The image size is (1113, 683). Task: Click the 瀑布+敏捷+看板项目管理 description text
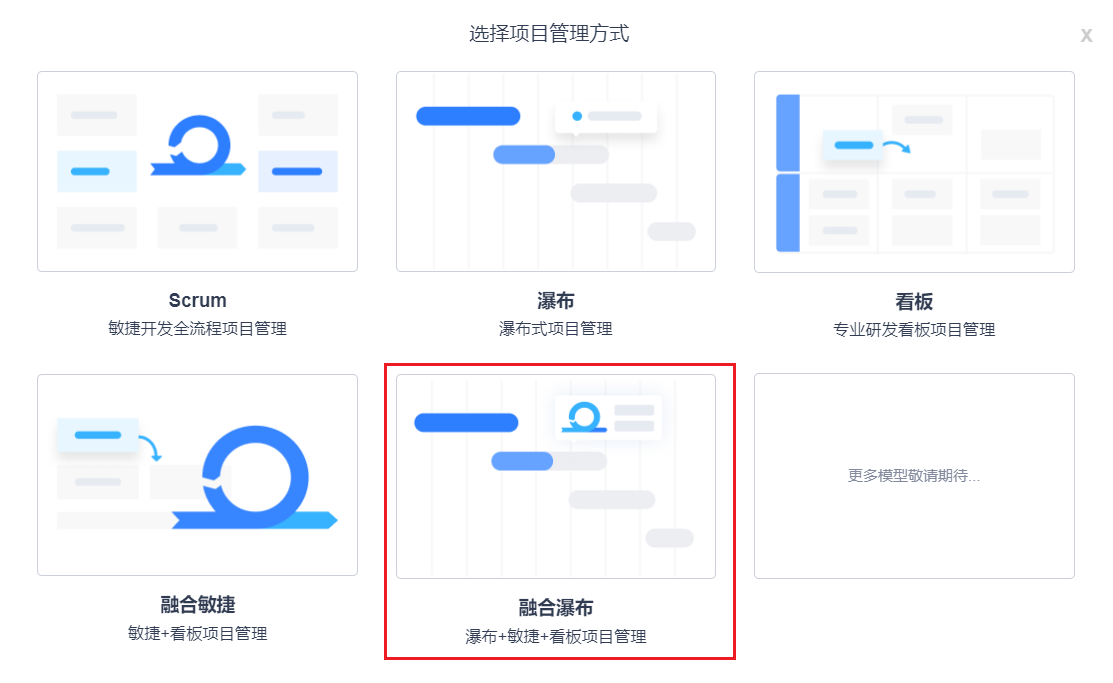556,637
